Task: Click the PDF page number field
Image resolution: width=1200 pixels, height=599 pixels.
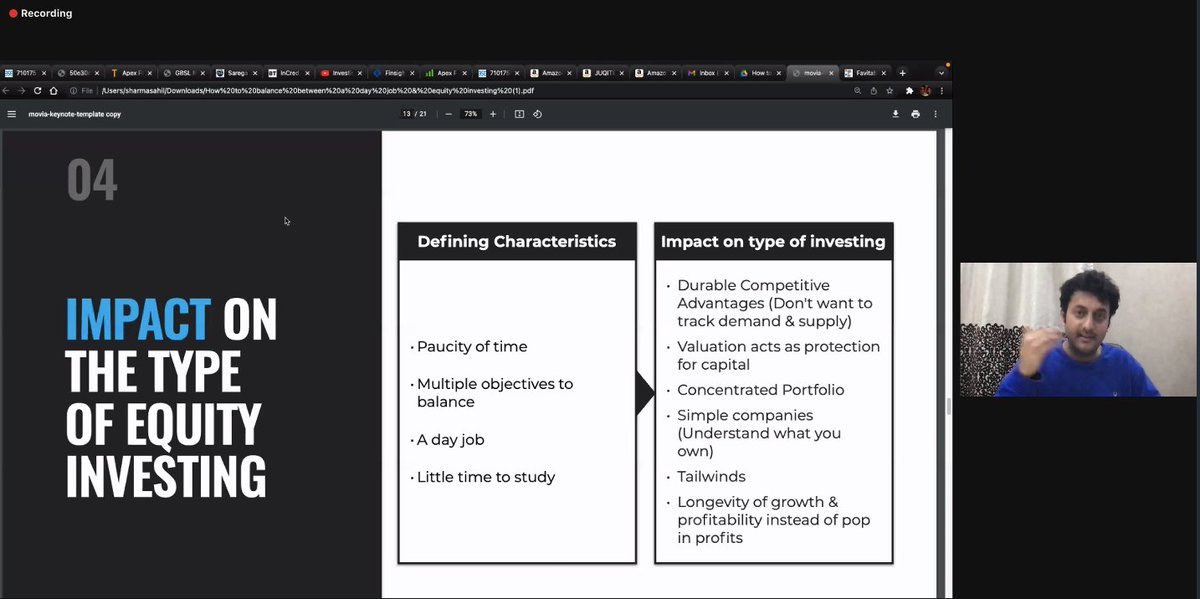Action: click(407, 114)
